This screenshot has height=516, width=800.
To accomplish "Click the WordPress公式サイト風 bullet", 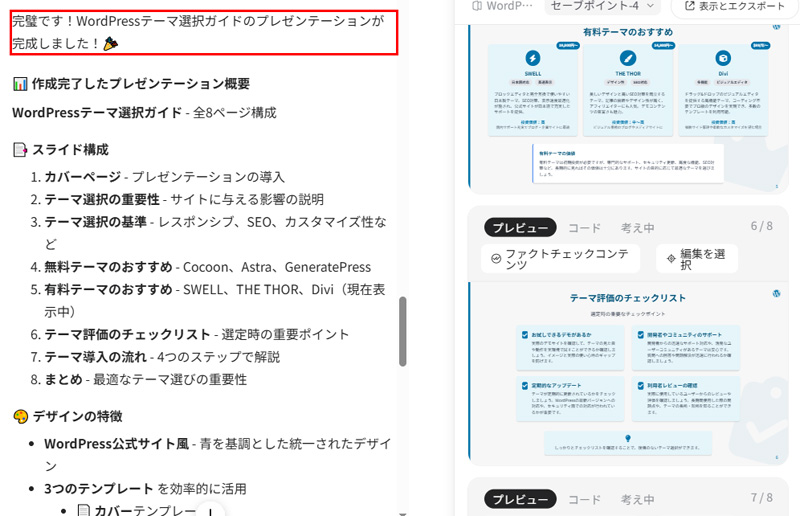I will coord(217,454).
